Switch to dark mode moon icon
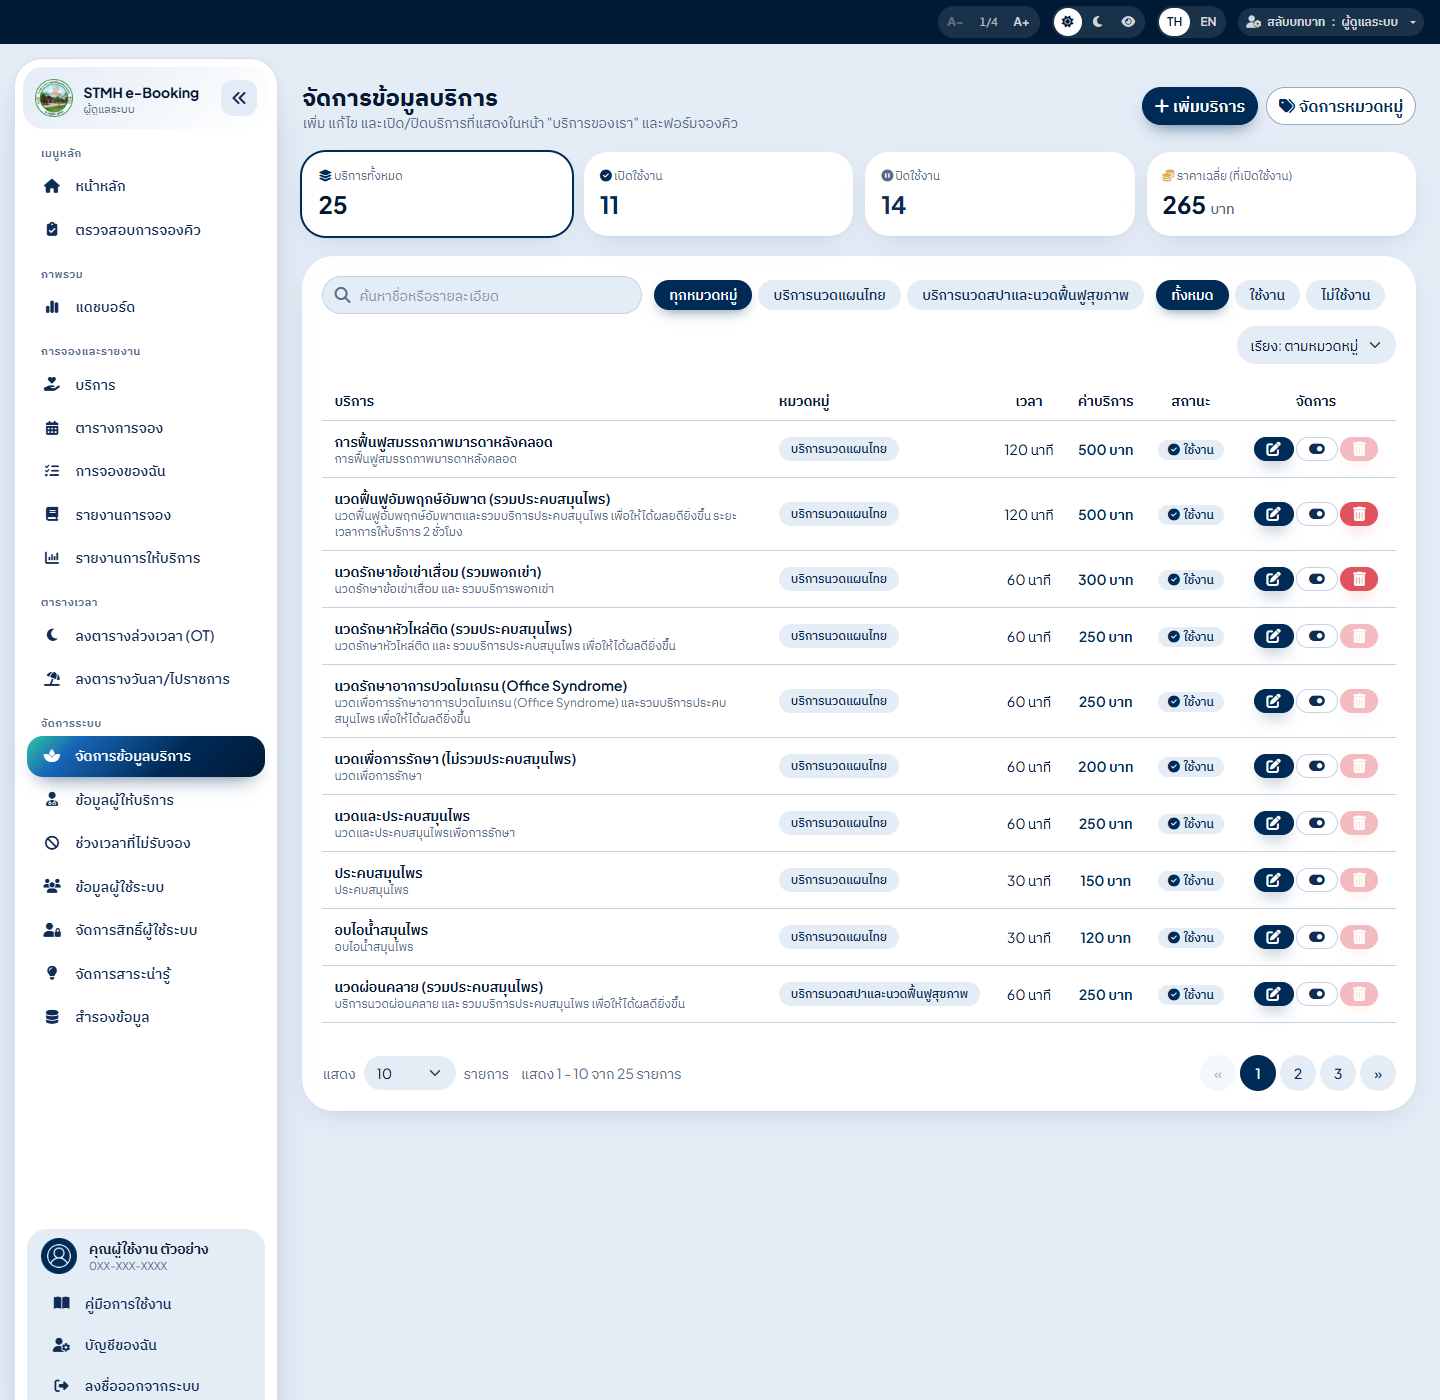Image resolution: width=1440 pixels, height=1400 pixels. [1098, 22]
